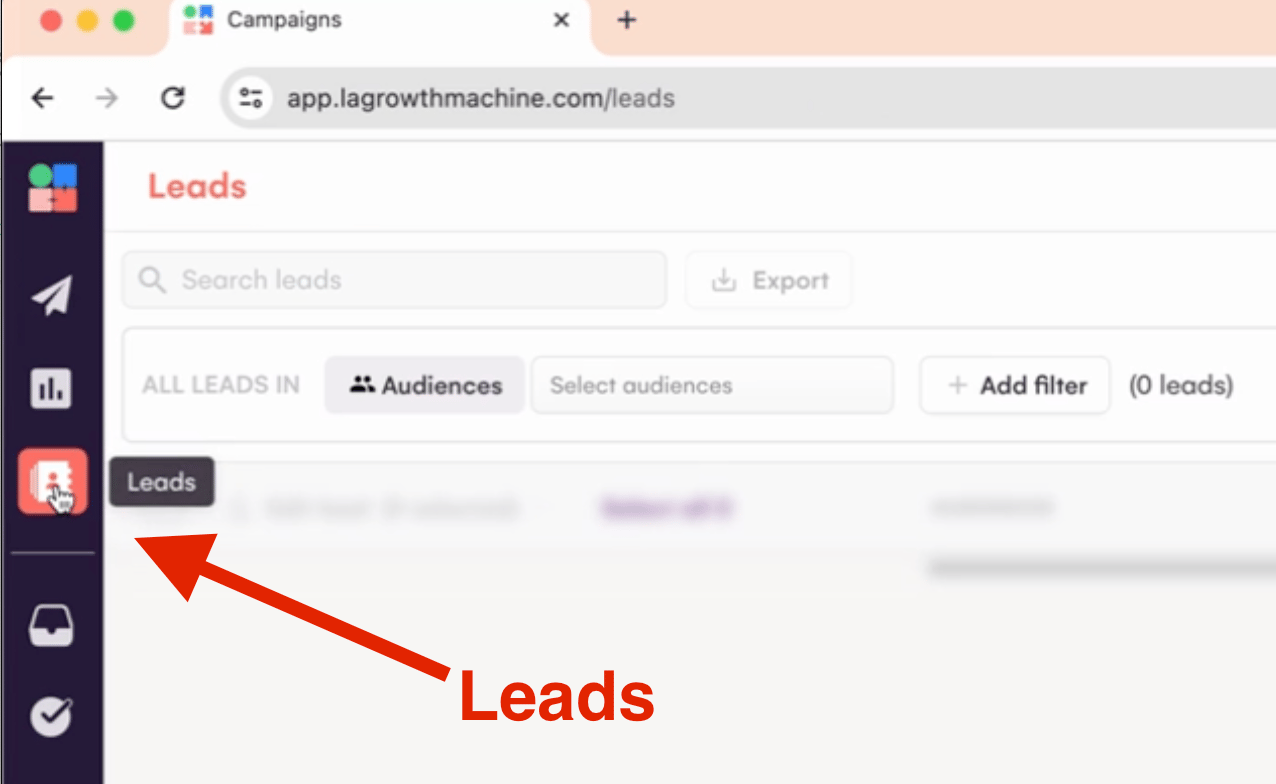
Task: Click the Export button
Action: (x=769, y=281)
